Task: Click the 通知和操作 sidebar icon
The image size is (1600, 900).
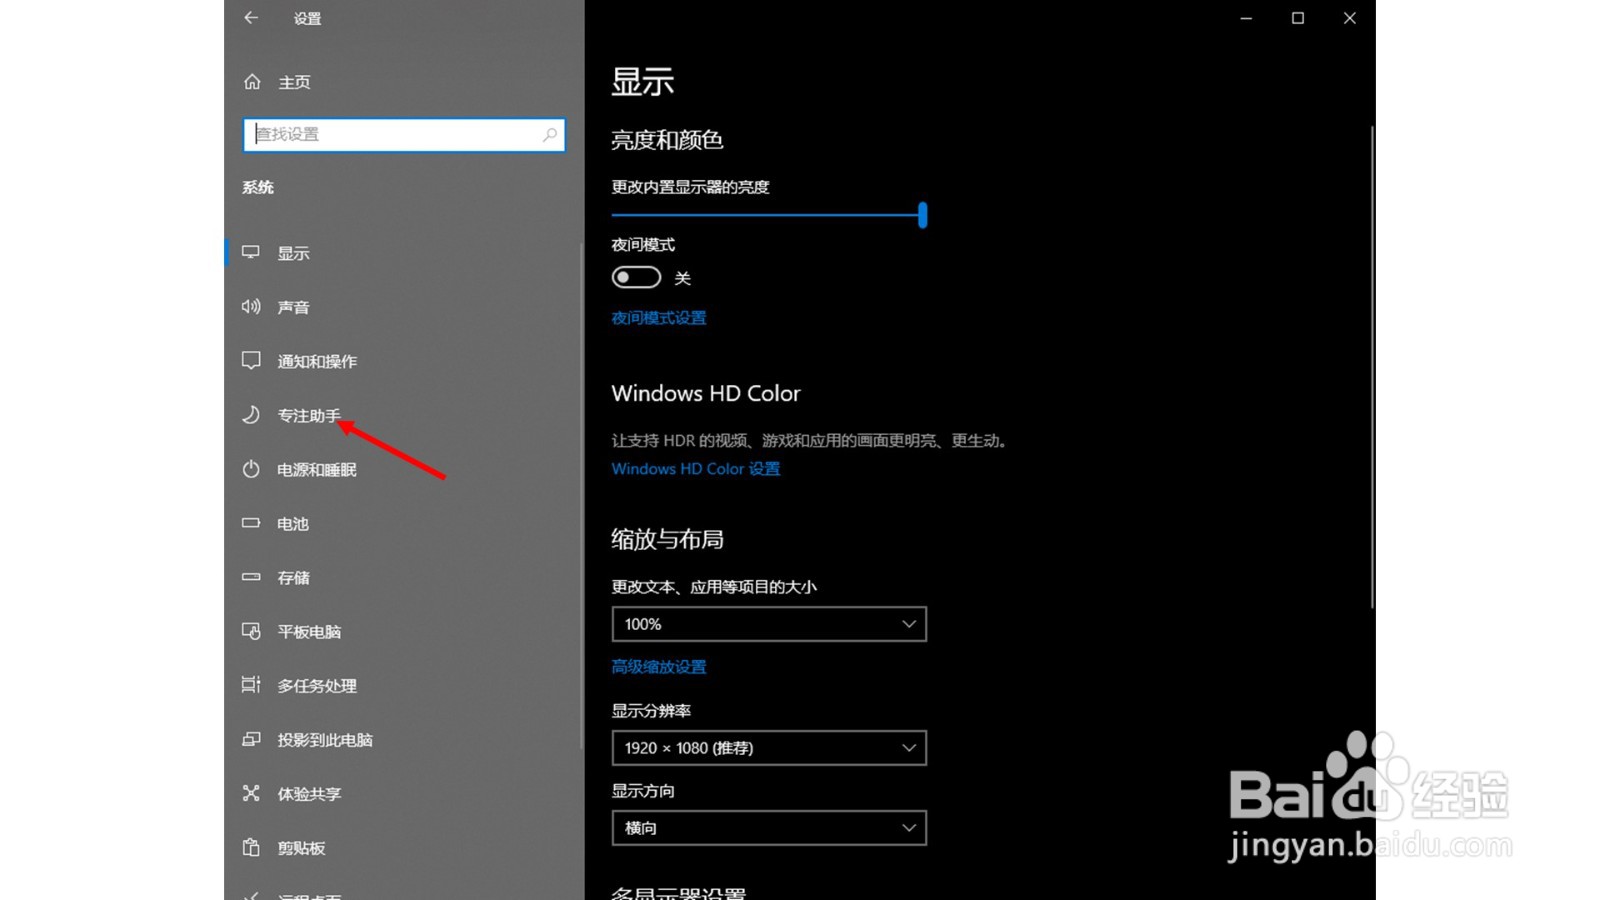Action: pos(316,361)
